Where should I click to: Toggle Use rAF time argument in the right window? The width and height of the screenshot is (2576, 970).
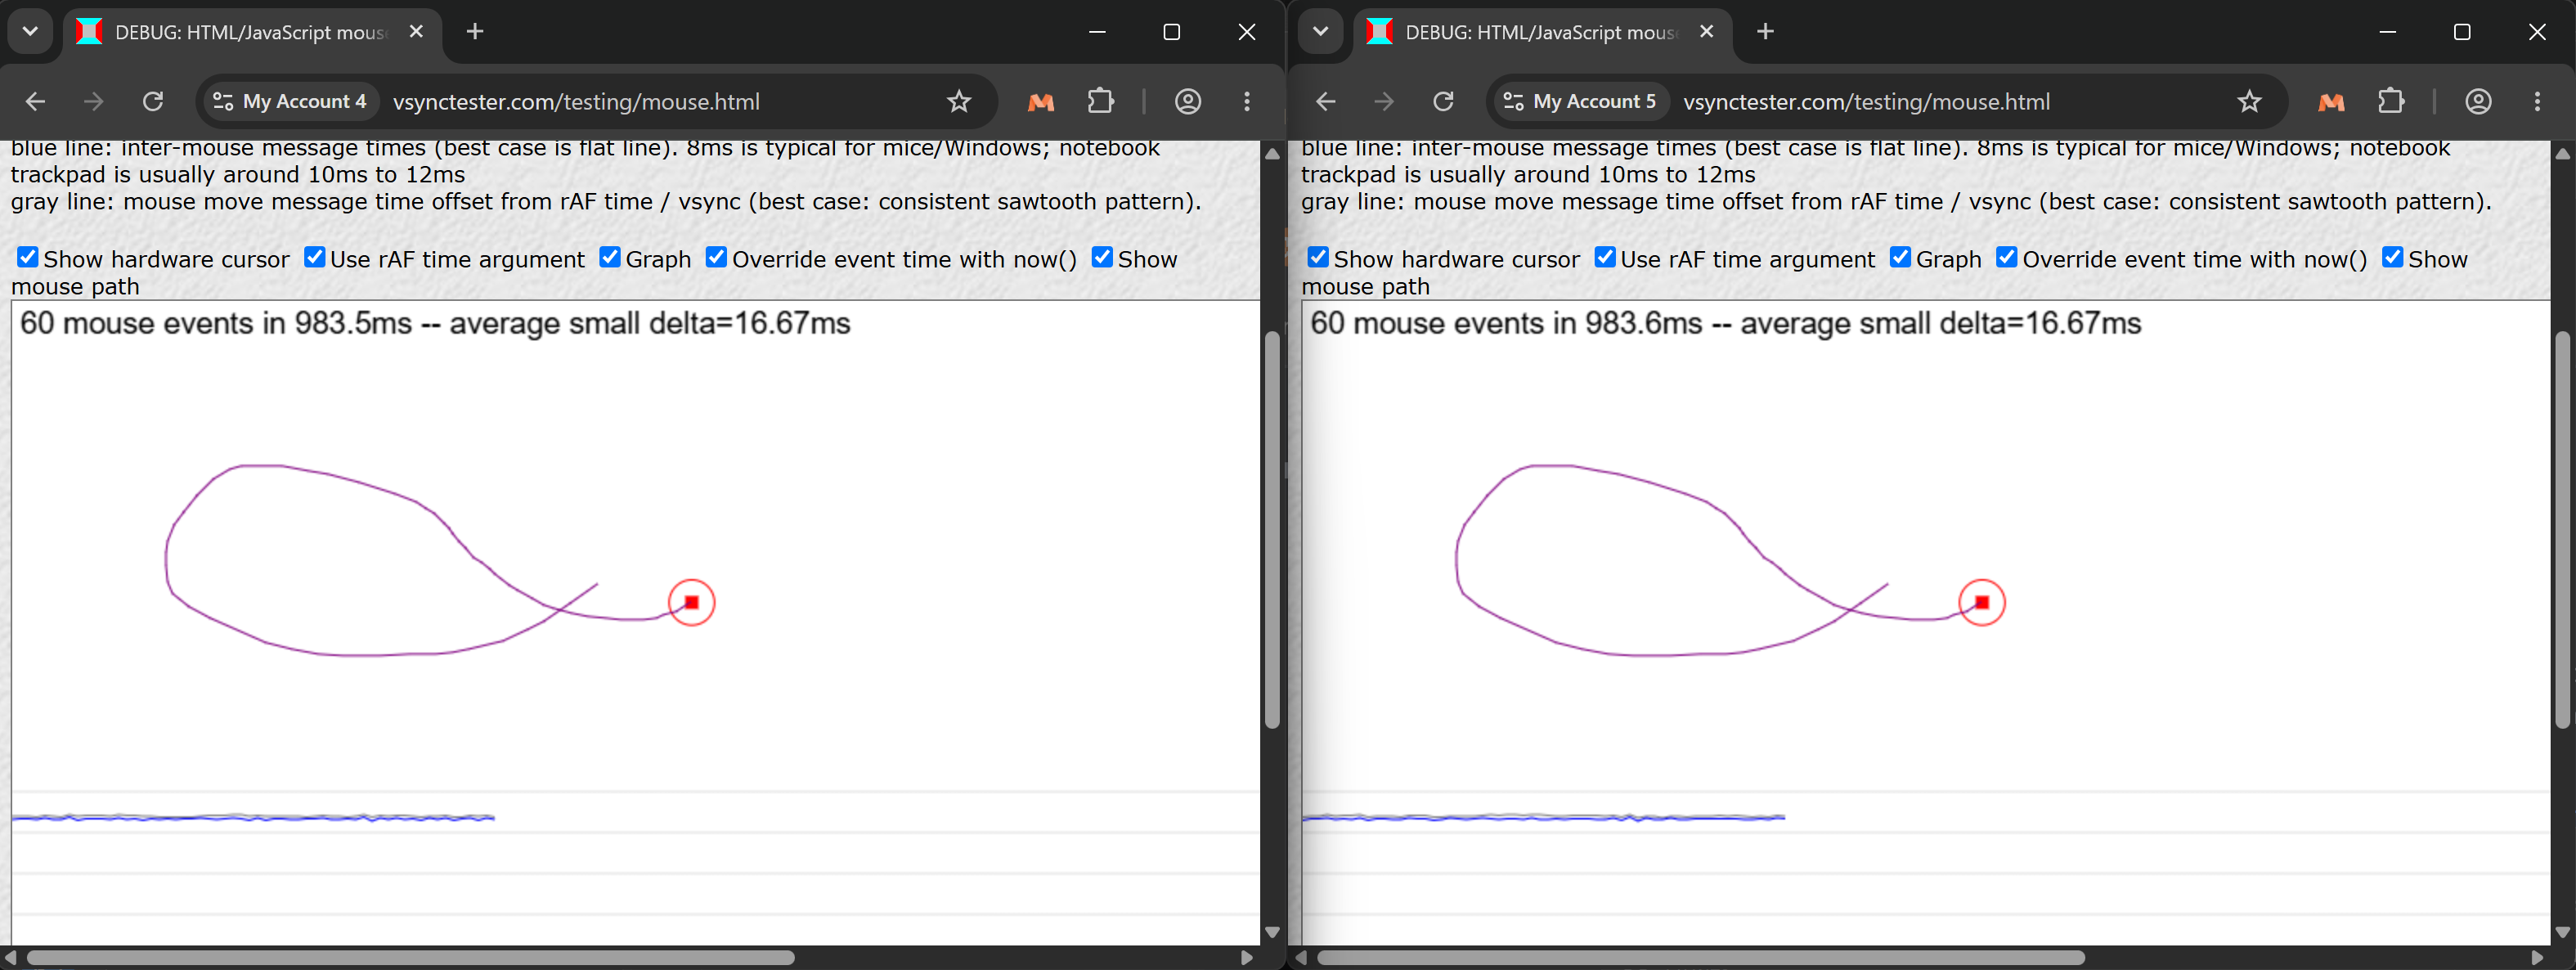(x=1605, y=257)
